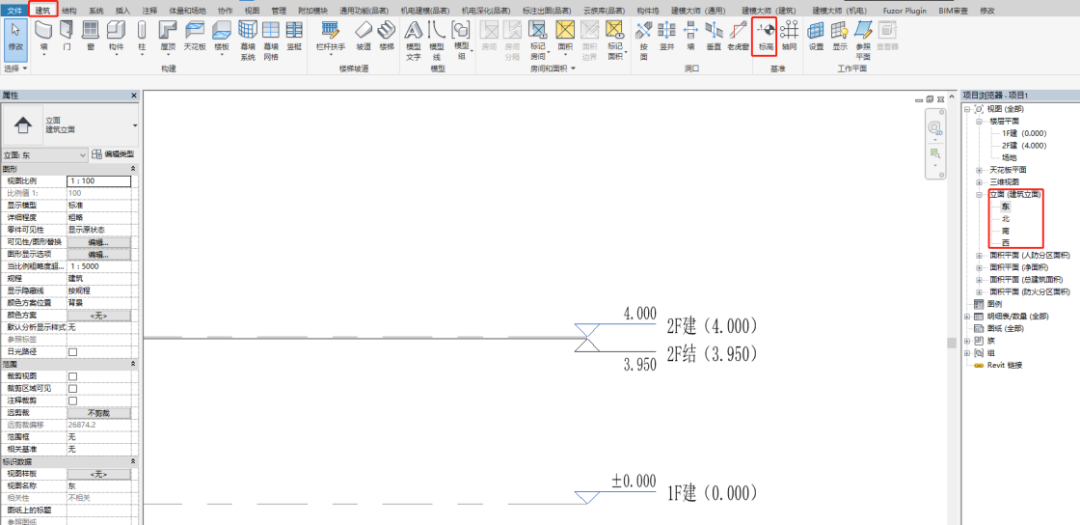Open the 文件 (File) menu

15,11
